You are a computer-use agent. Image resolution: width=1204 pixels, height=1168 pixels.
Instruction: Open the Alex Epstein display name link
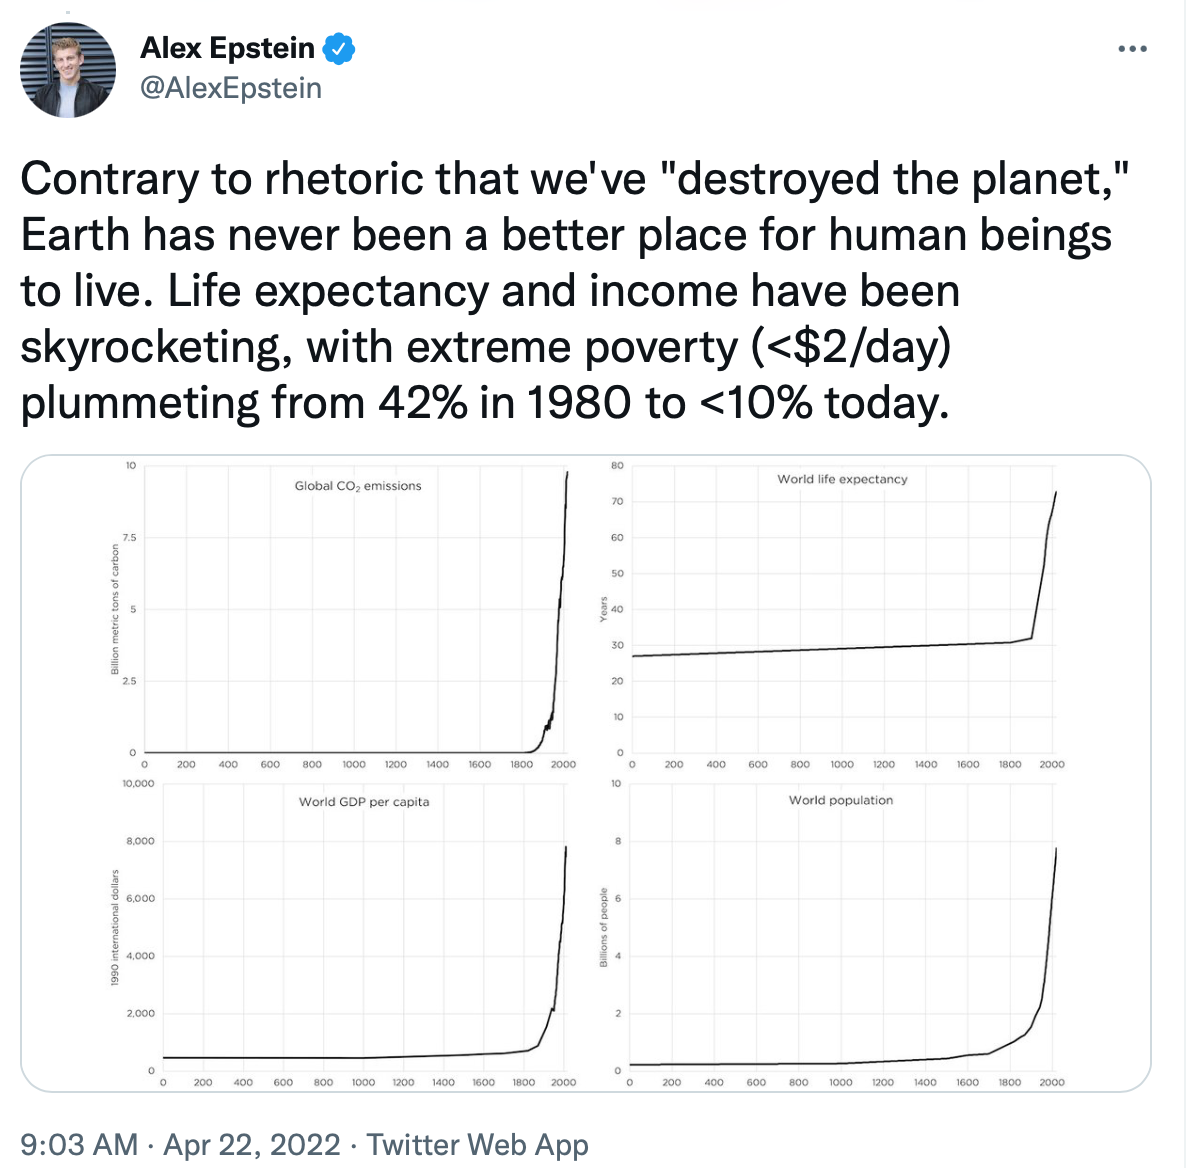pyautogui.click(x=228, y=48)
